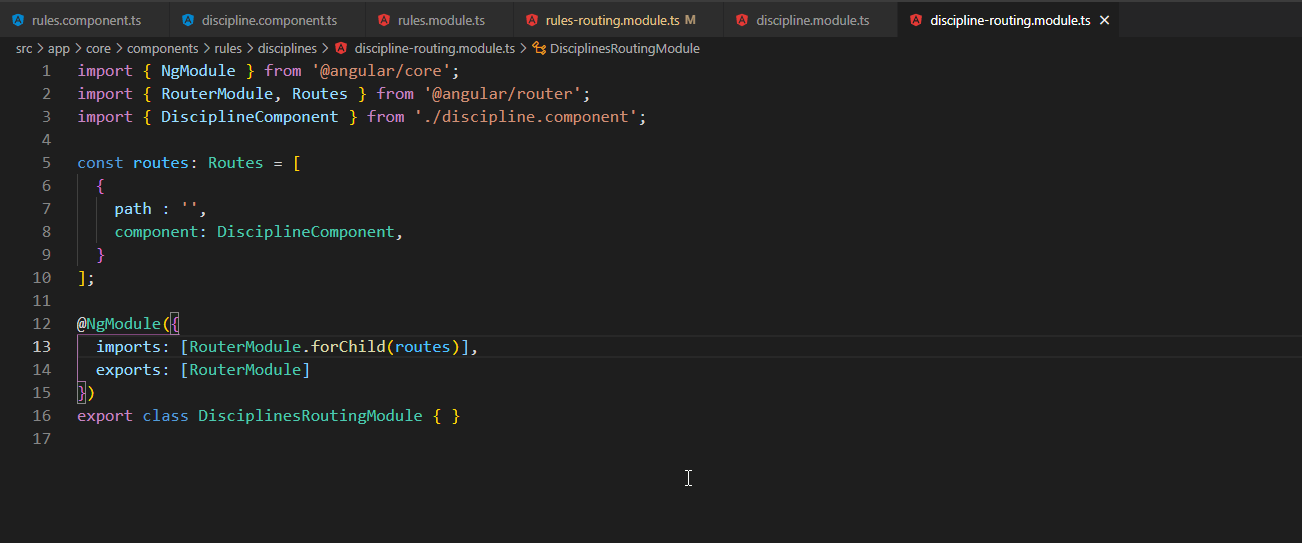Click the Angular icon in the breadcrumb

[341, 48]
